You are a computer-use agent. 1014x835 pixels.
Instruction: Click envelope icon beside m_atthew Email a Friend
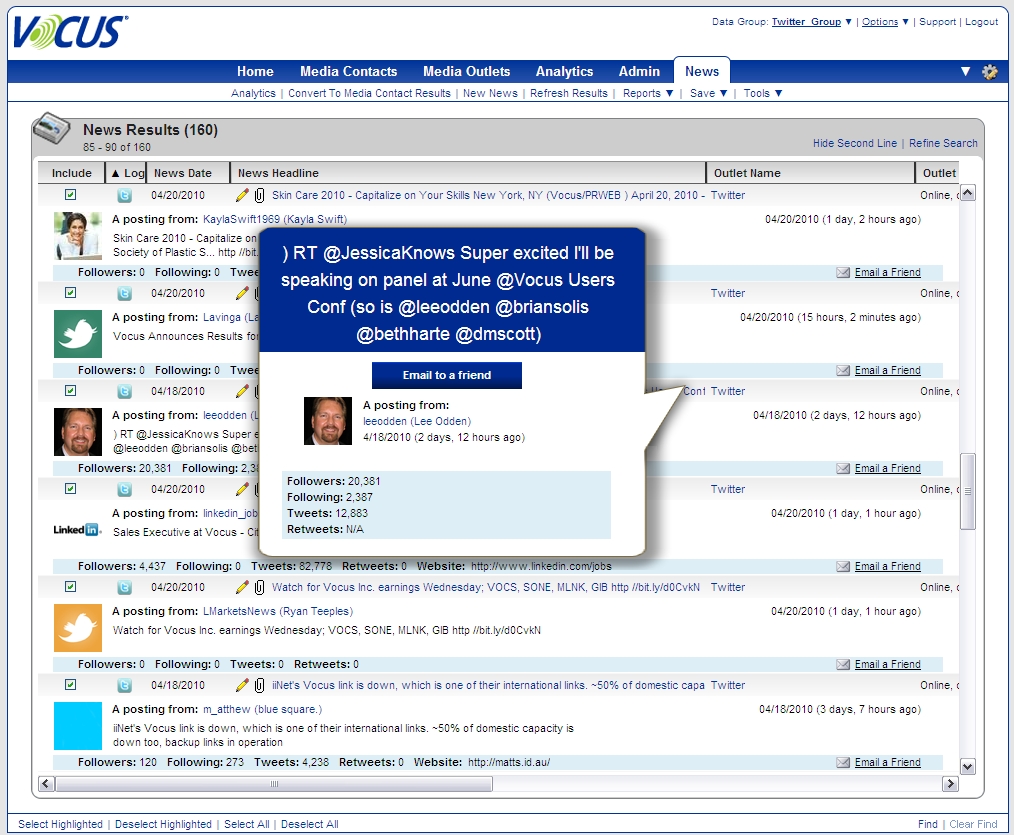pos(843,763)
